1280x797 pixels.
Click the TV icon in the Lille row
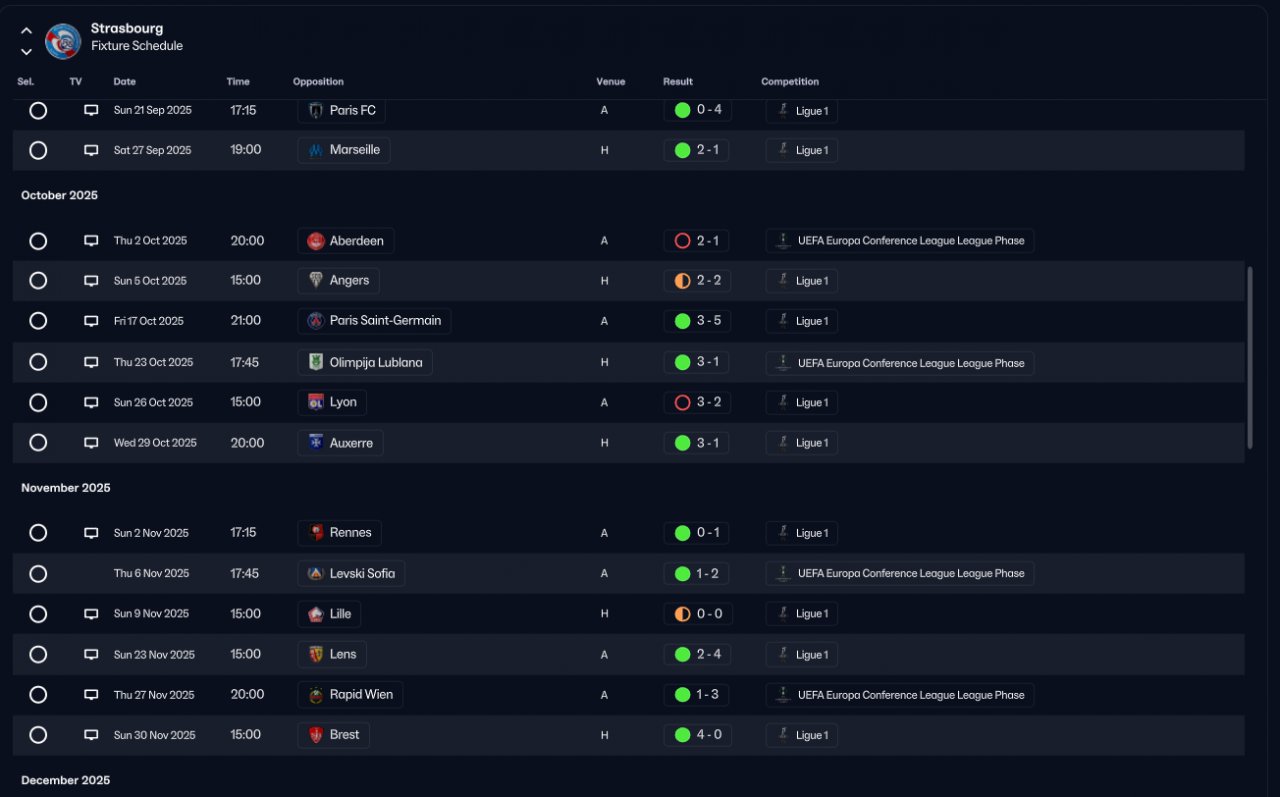click(x=91, y=614)
